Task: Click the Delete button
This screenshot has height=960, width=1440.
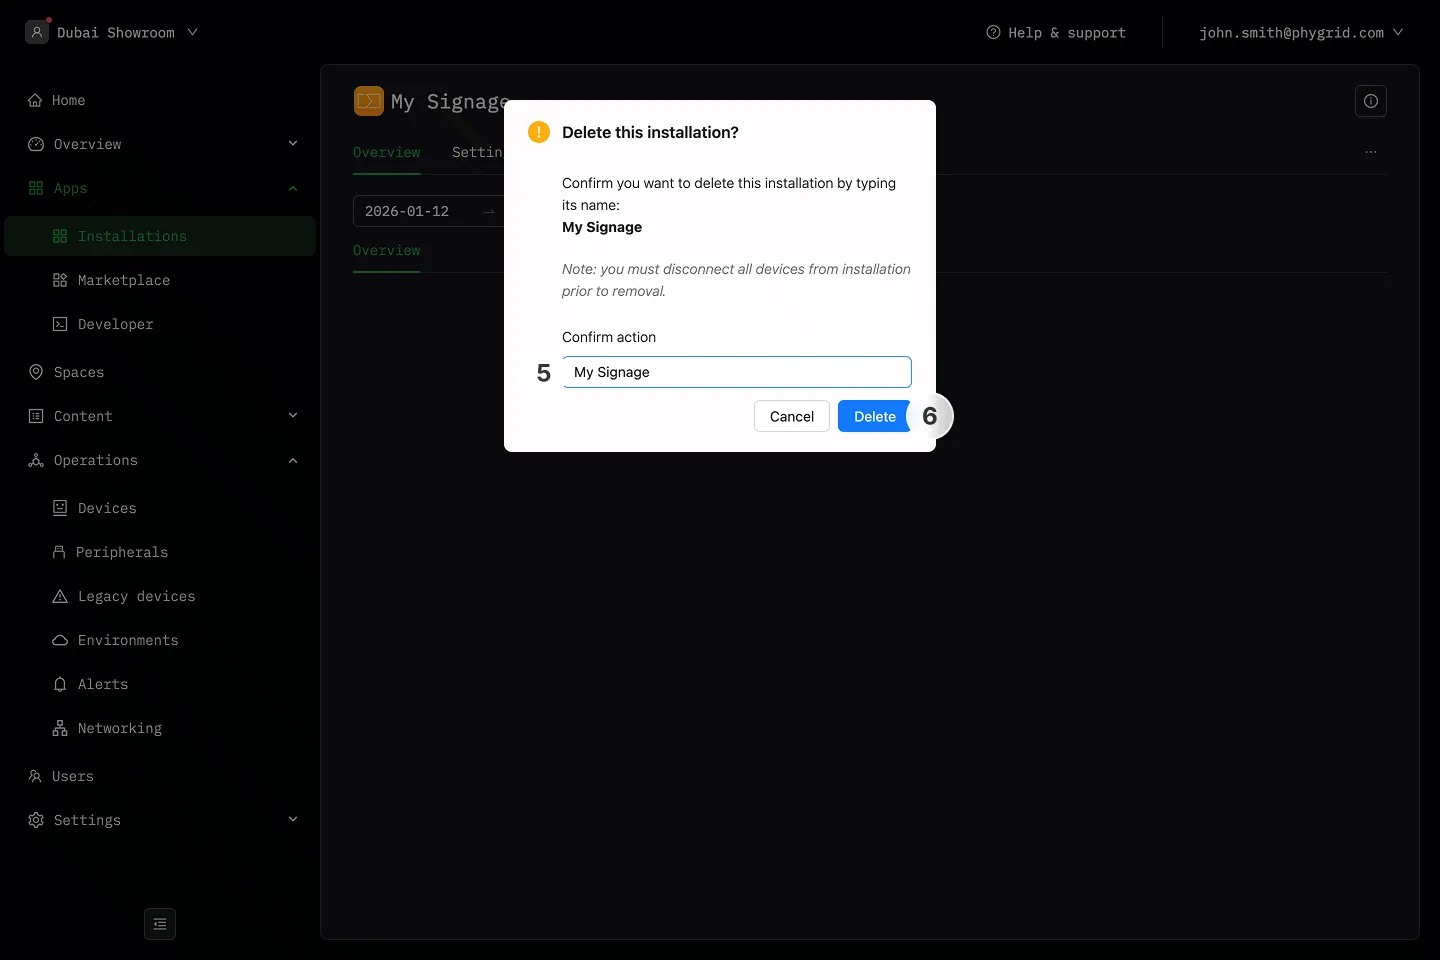Action: 875,416
